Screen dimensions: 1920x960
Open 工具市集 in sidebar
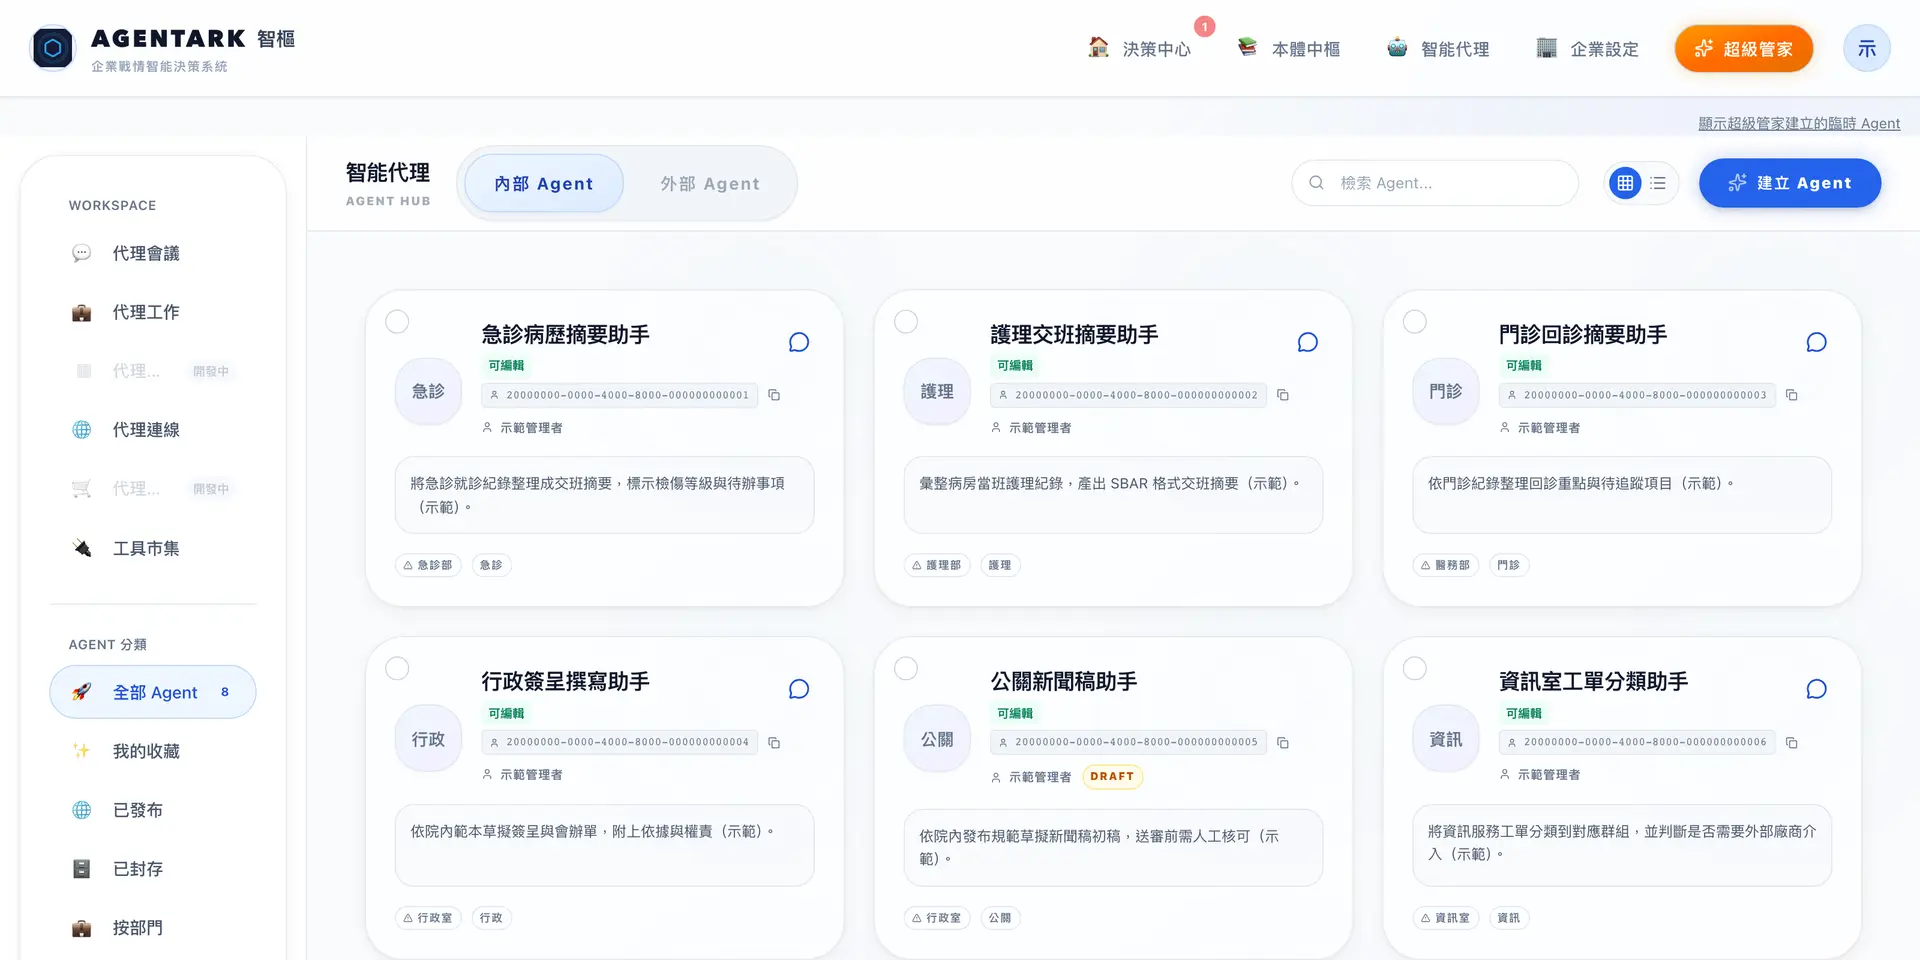pos(153,548)
